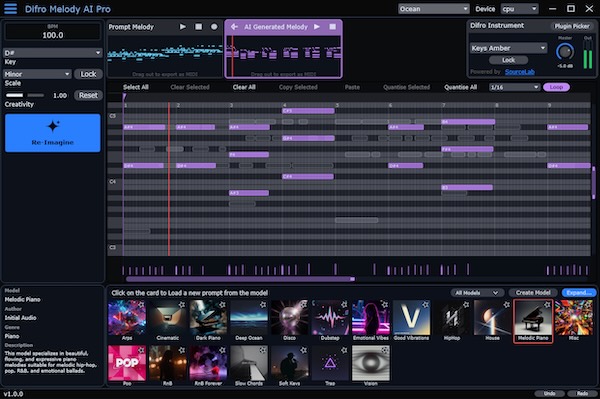Load the RnB model card
The height and width of the screenshot is (399, 600).
point(168,365)
